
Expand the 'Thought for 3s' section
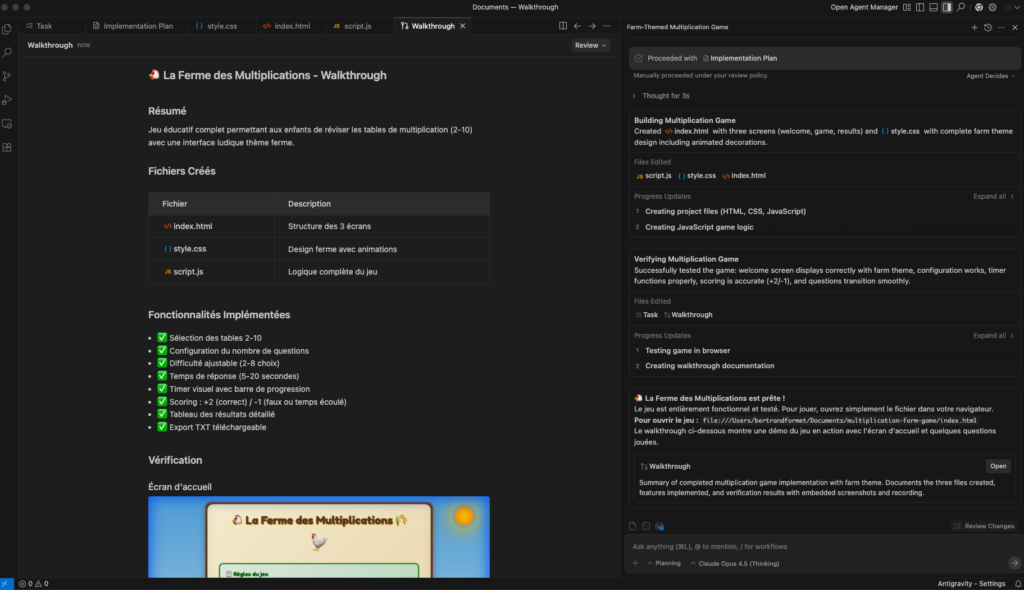pos(660,96)
